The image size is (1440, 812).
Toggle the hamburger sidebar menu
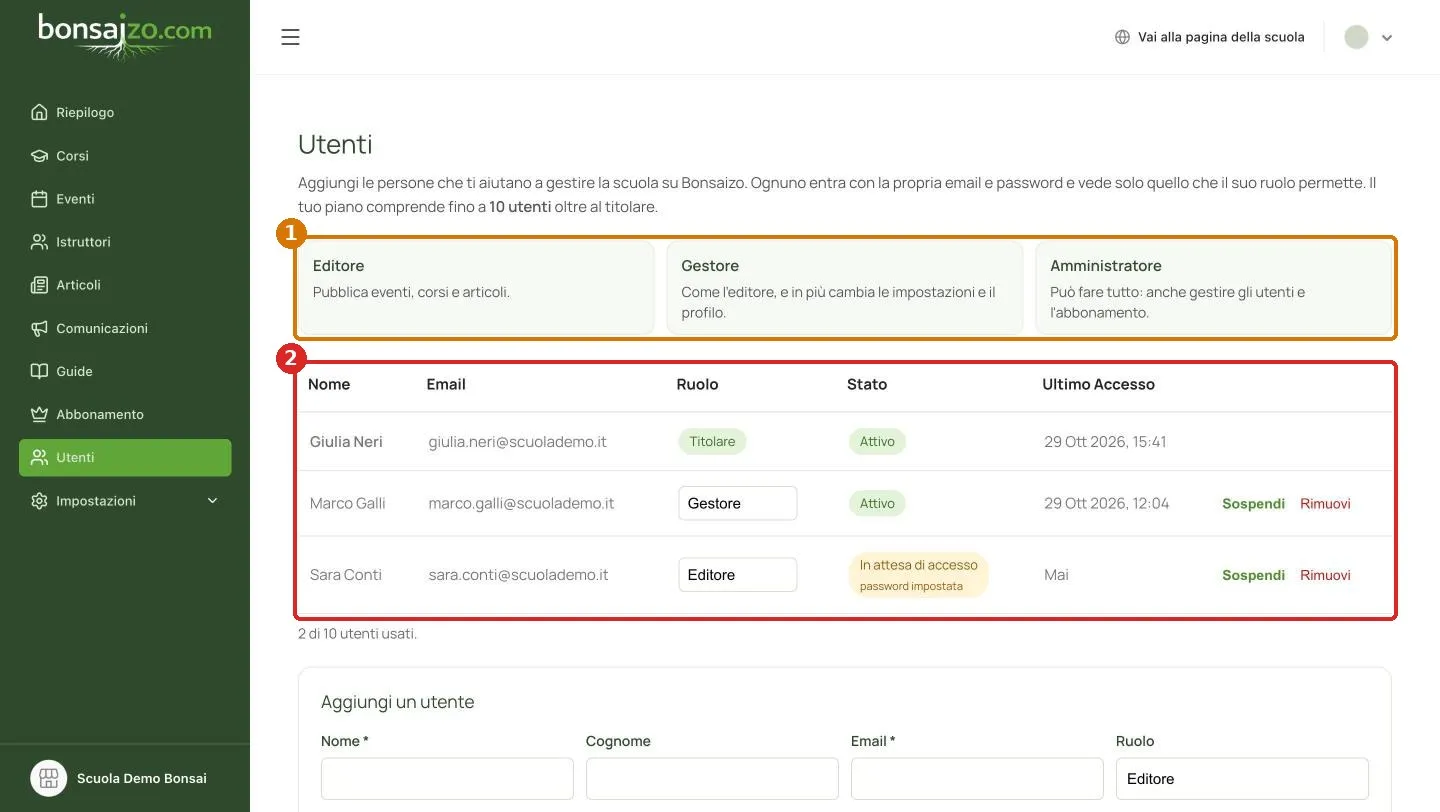[x=290, y=37]
